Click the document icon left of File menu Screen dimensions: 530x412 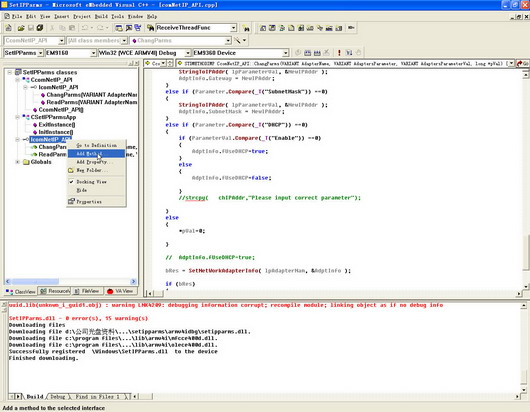tap(7, 16)
